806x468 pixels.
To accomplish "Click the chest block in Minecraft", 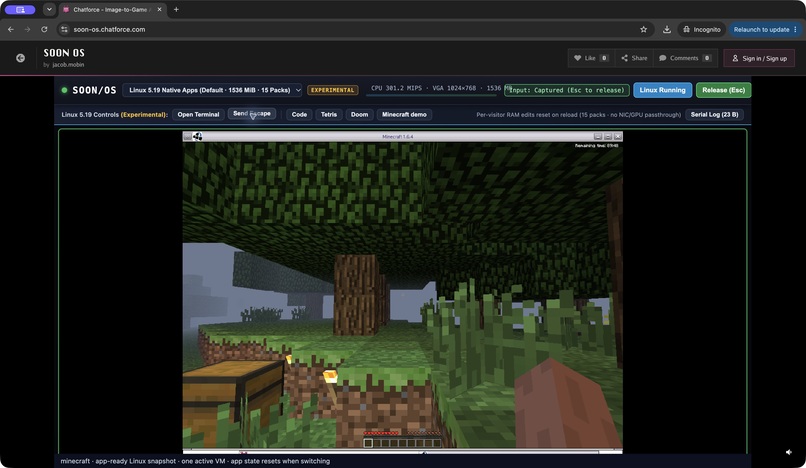I will [x=232, y=402].
